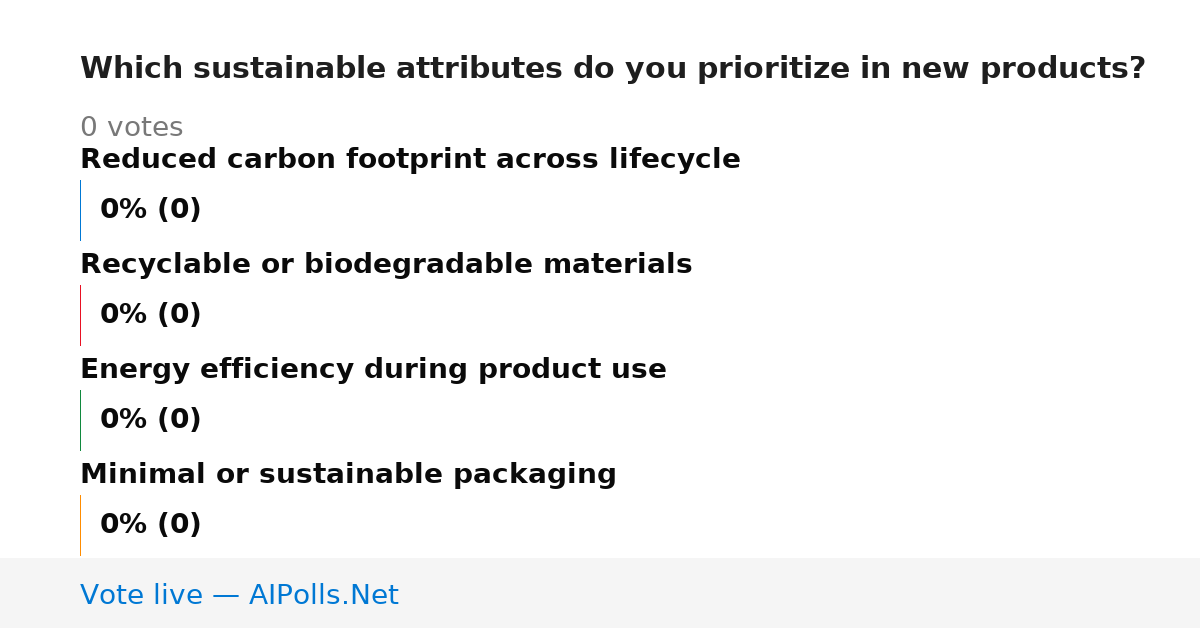Click the blue bar under Reduced carbon footprint
The height and width of the screenshot is (628, 1200).
tap(80, 210)
